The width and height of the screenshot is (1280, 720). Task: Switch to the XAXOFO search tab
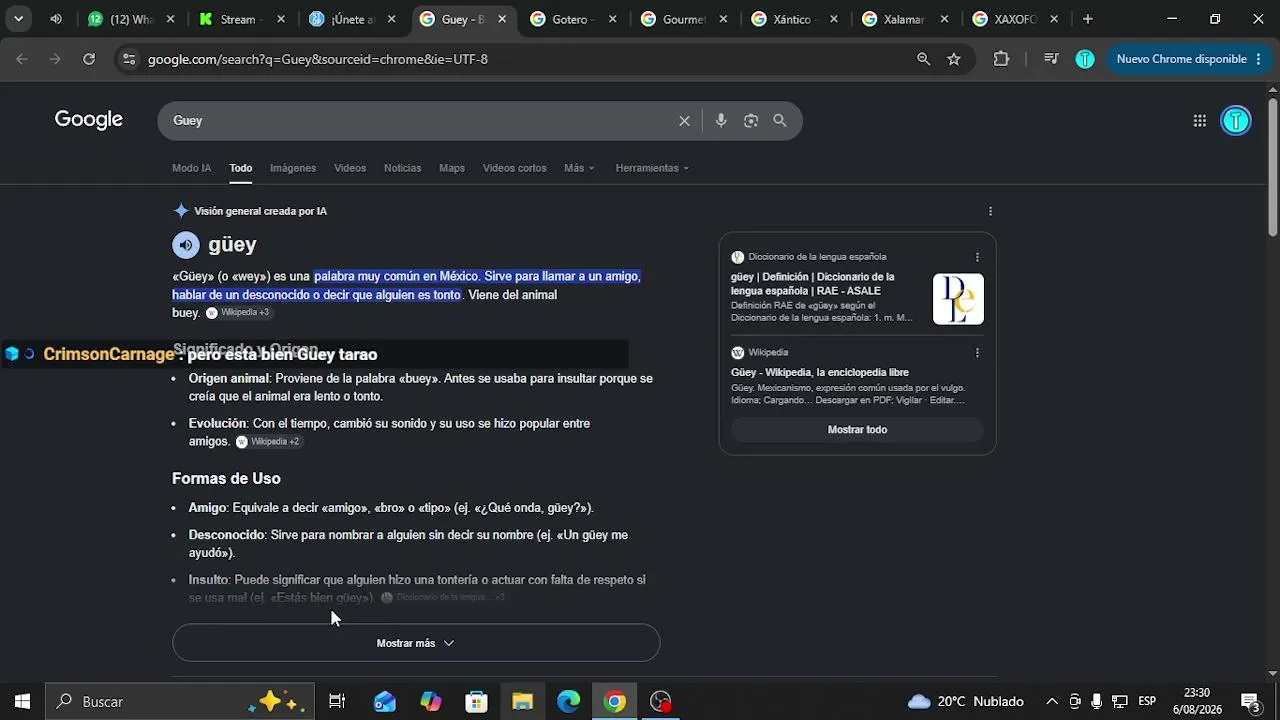tap(1014, 19)
